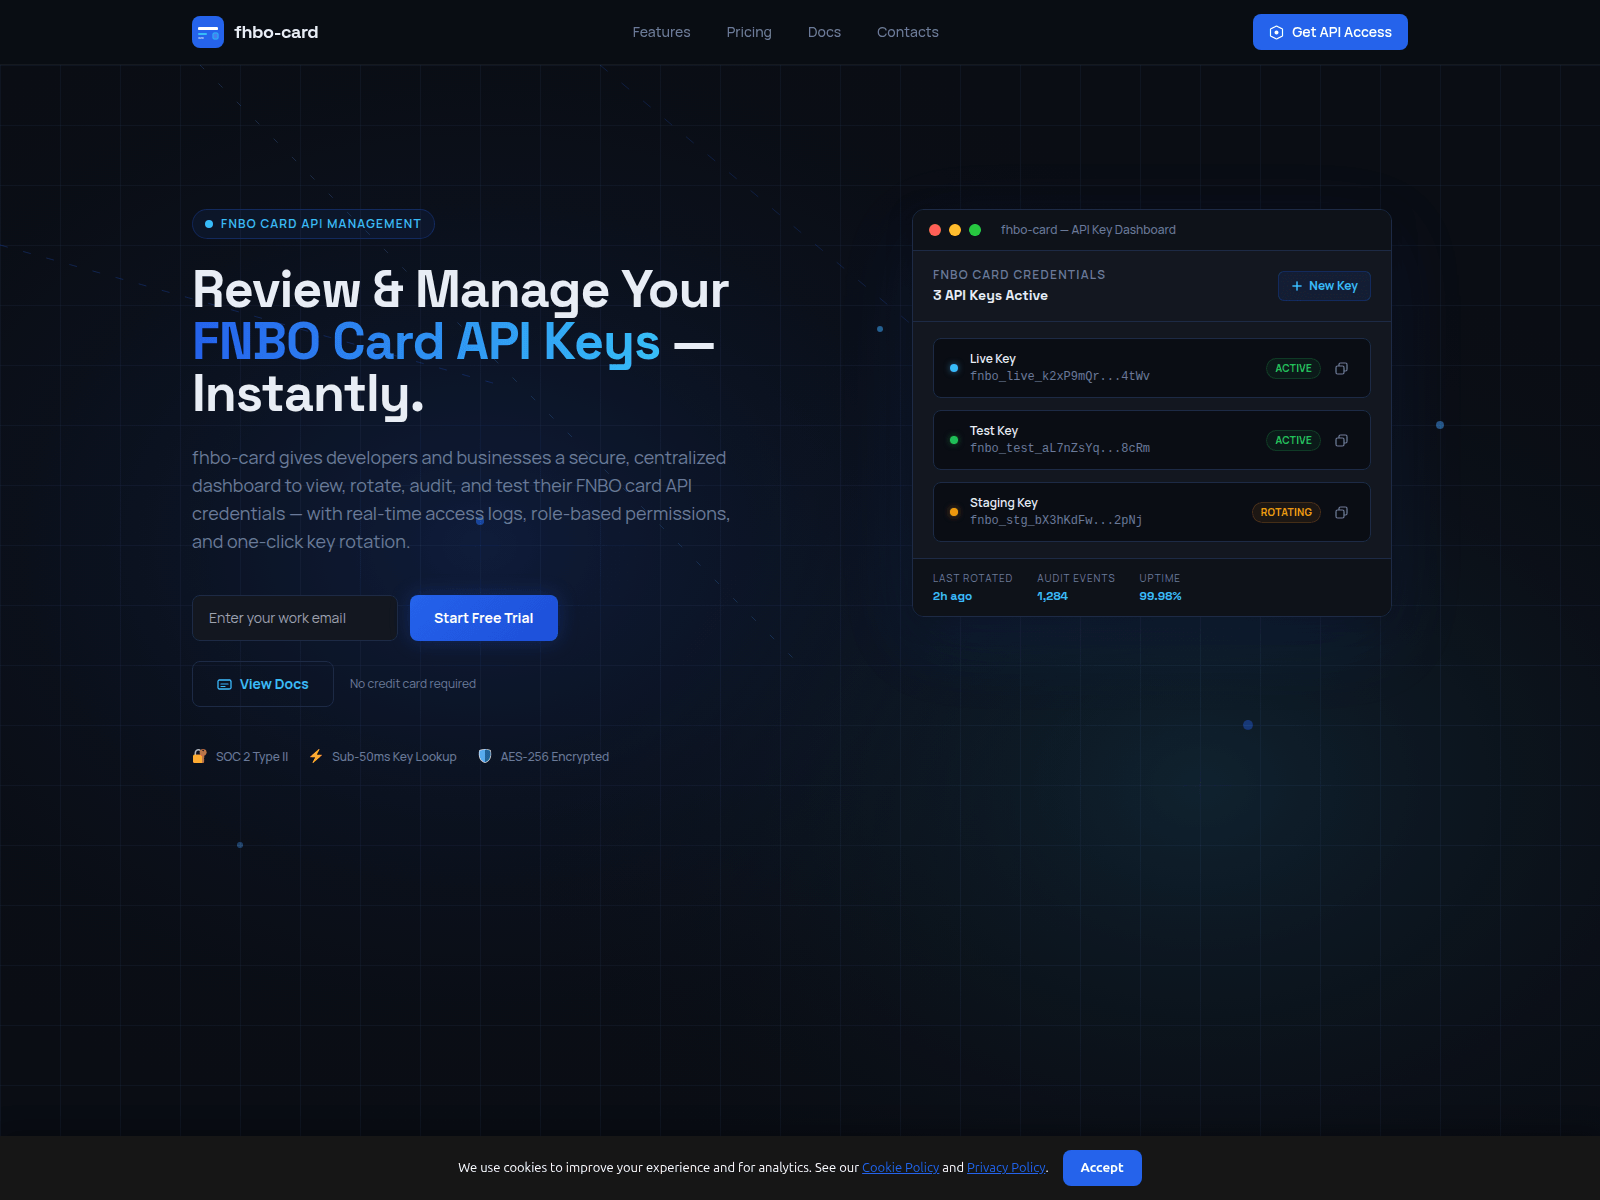The image size is (1600, 1200).
Task: Click the 'Staging Key' label
Action: pyautogui.click(x=1004, y=503)
